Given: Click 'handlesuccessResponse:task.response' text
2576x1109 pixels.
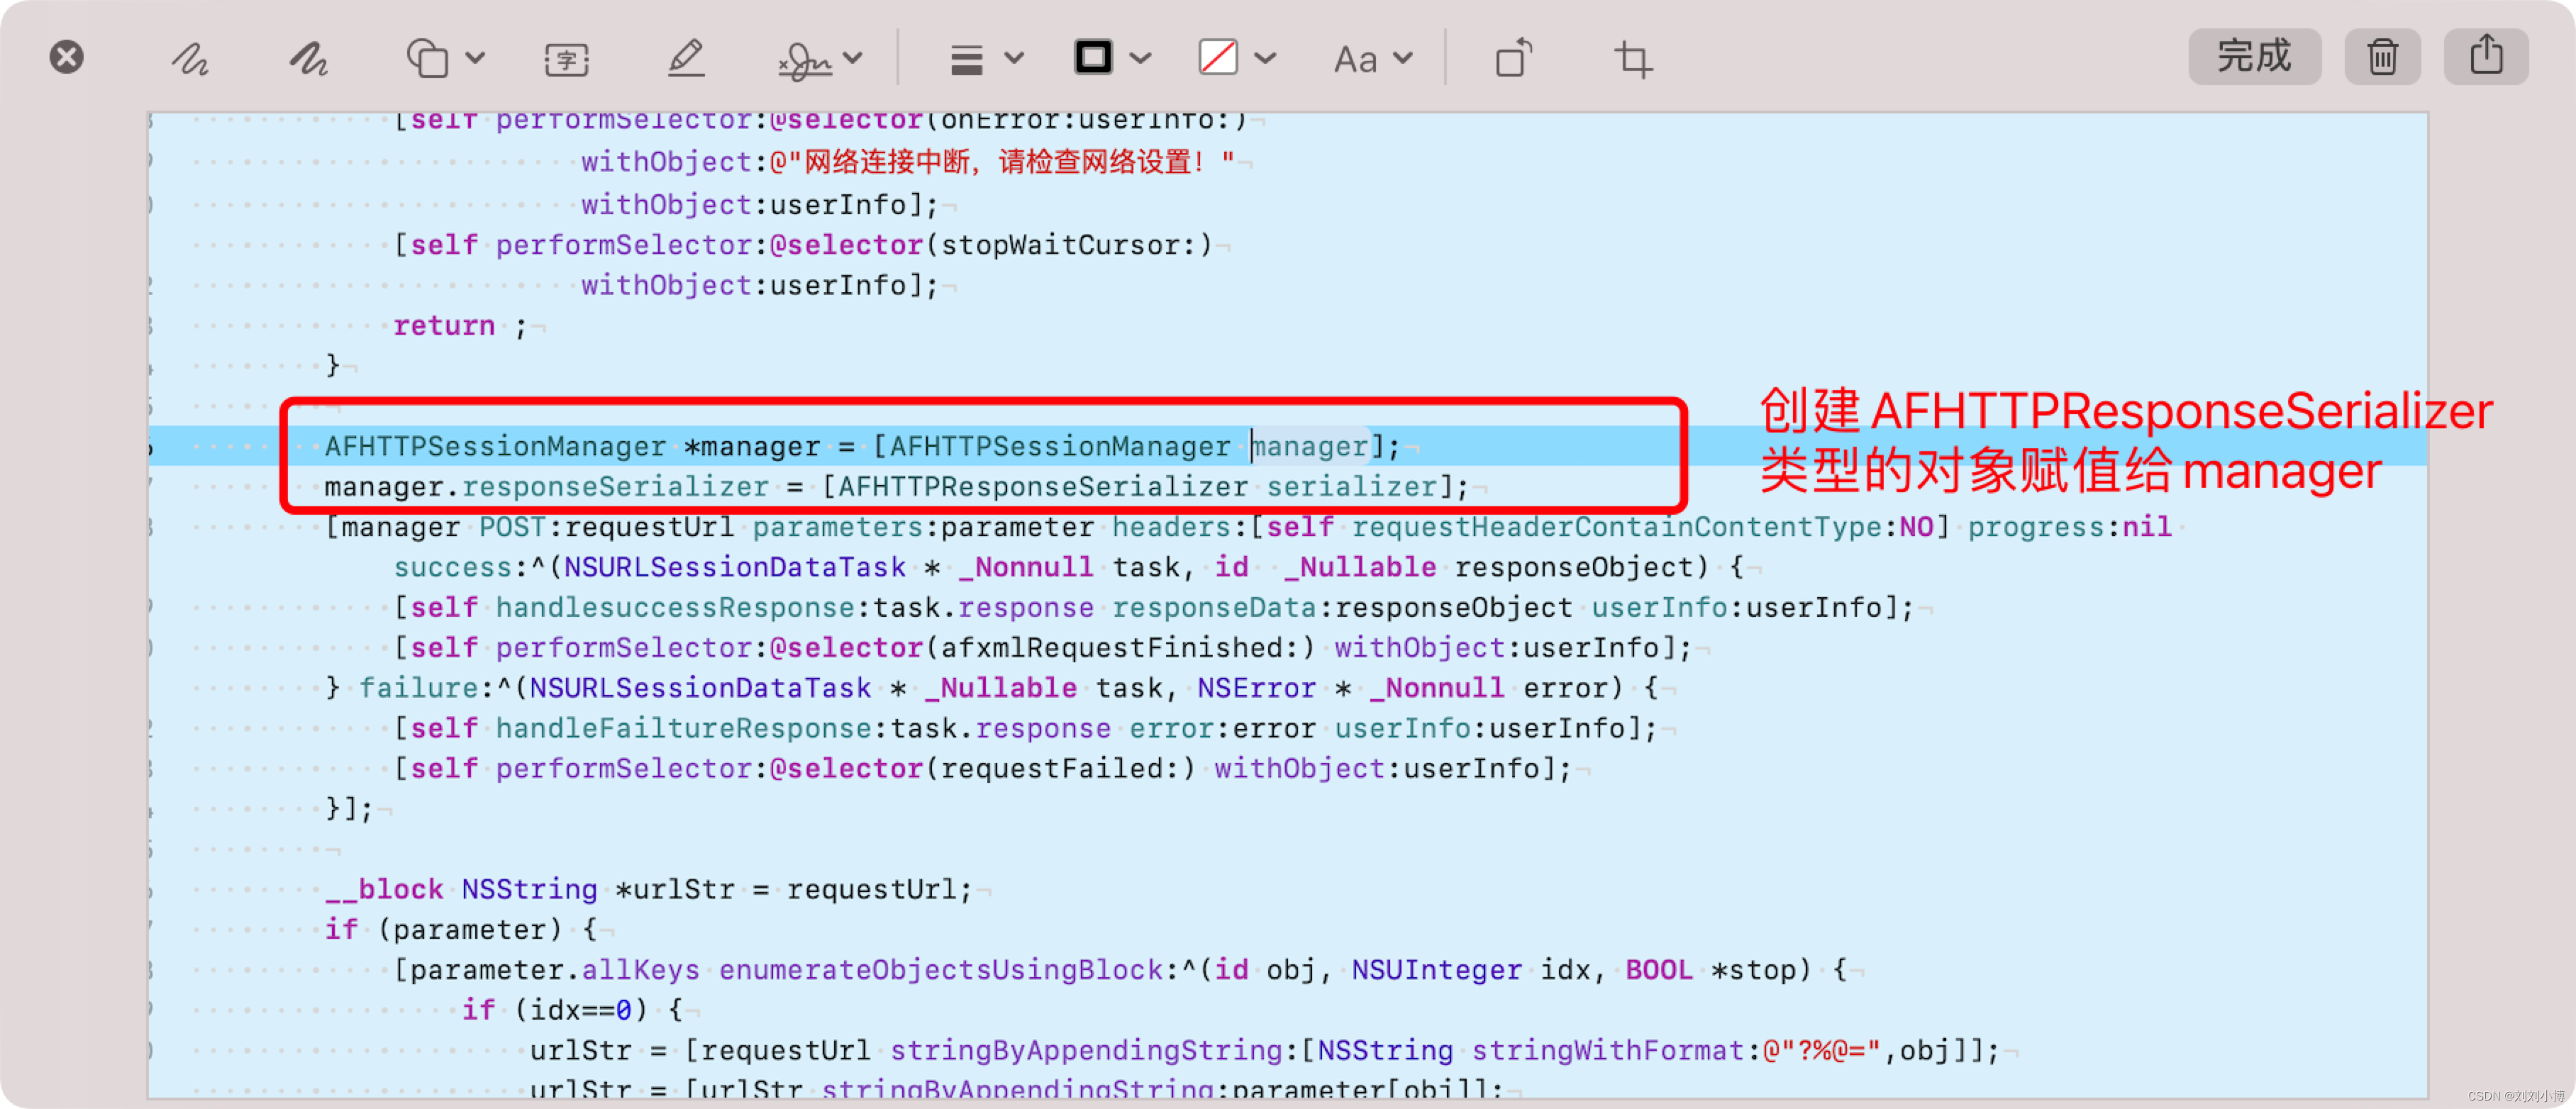Looking at the screenshot, I should [x=794, y=607].
